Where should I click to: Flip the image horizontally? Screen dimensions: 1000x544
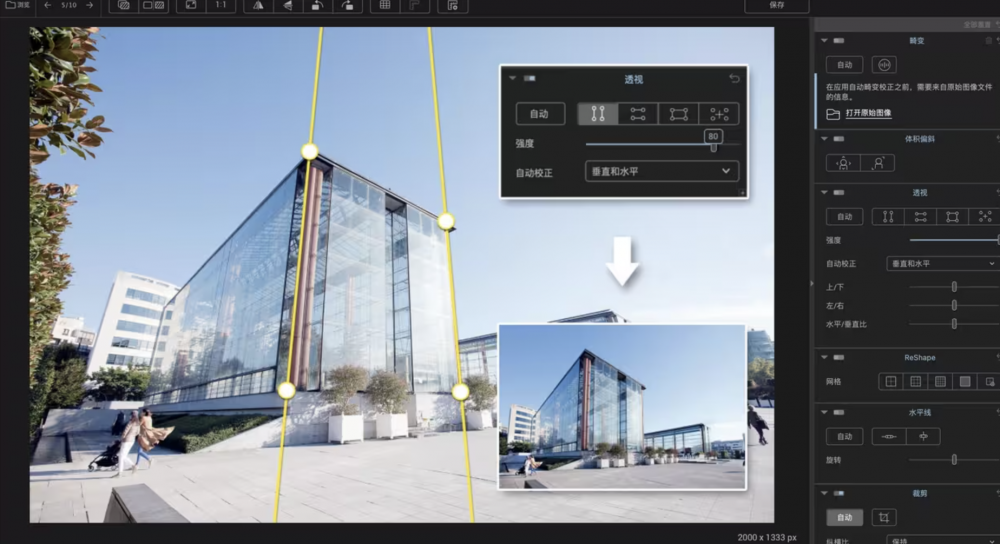point(258,4)
